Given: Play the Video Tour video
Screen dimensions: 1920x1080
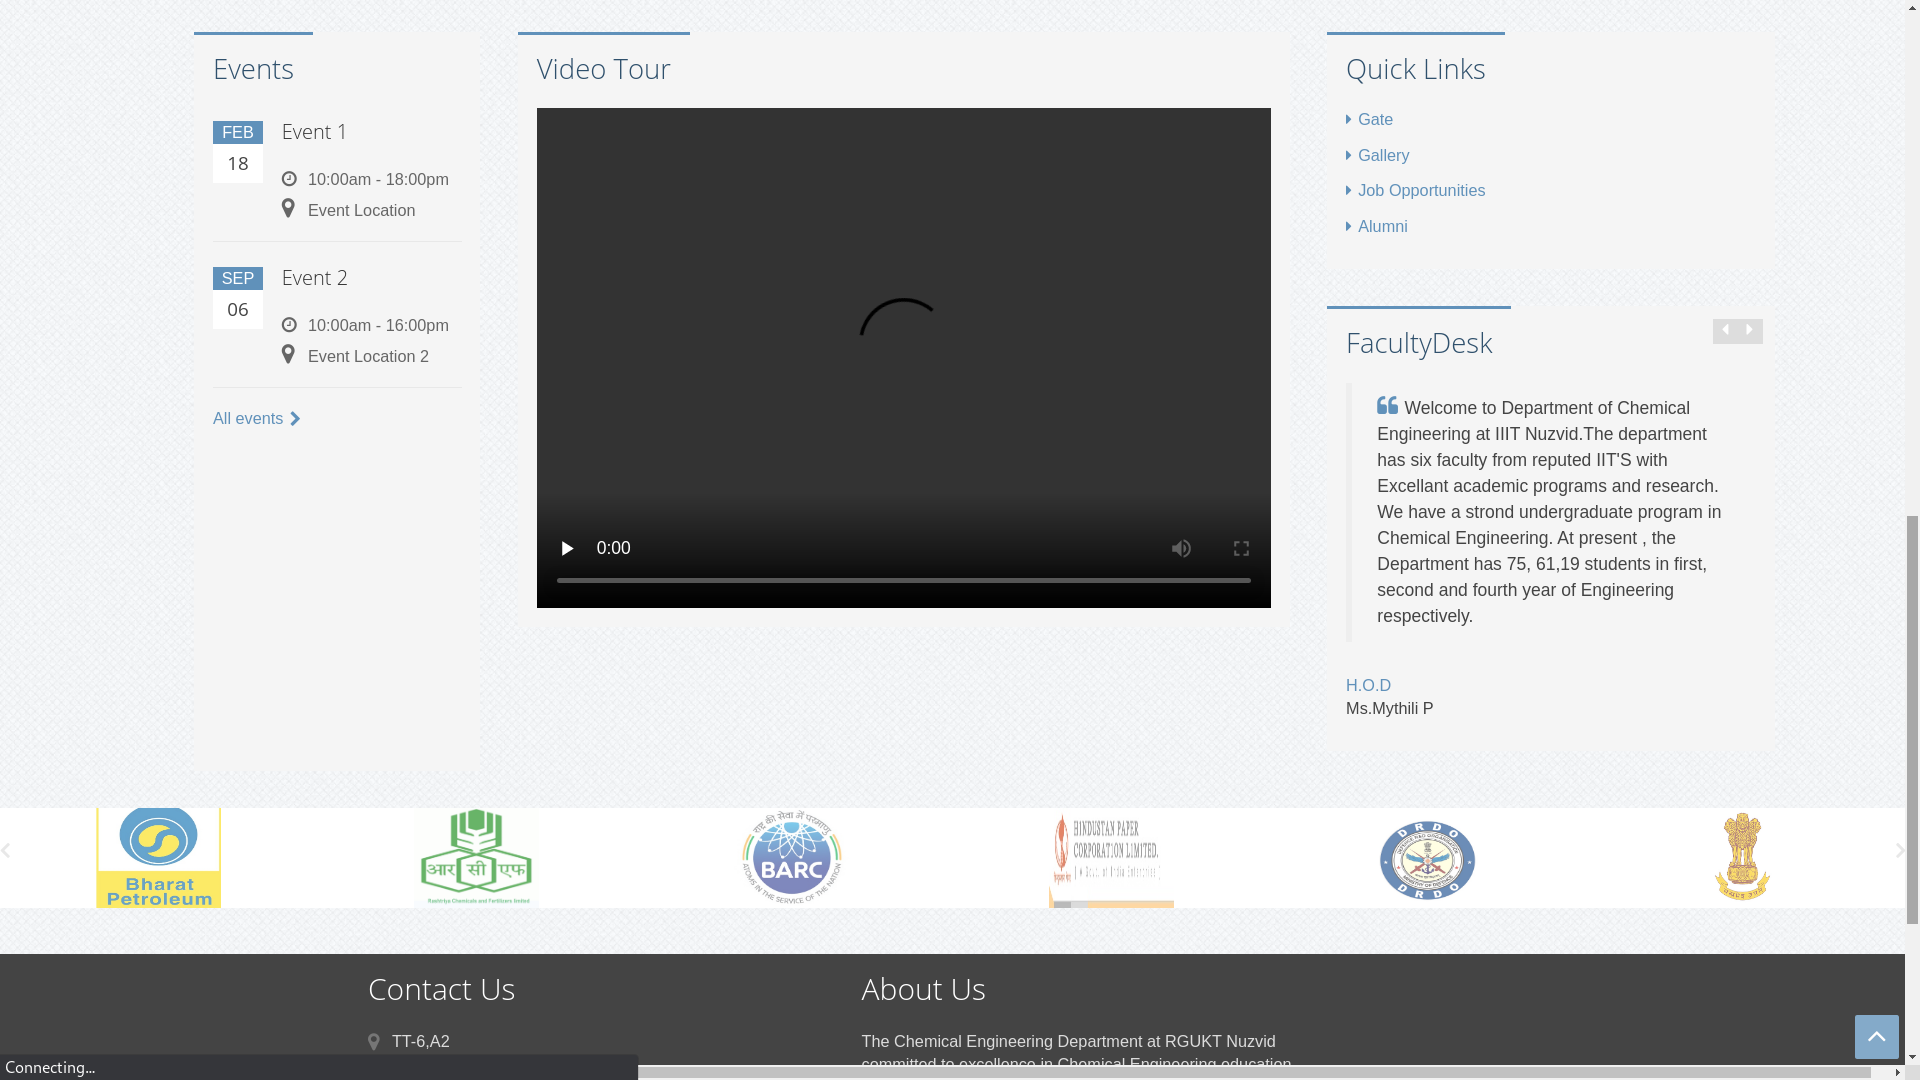Looking at the screenshot, I should 567,548.
